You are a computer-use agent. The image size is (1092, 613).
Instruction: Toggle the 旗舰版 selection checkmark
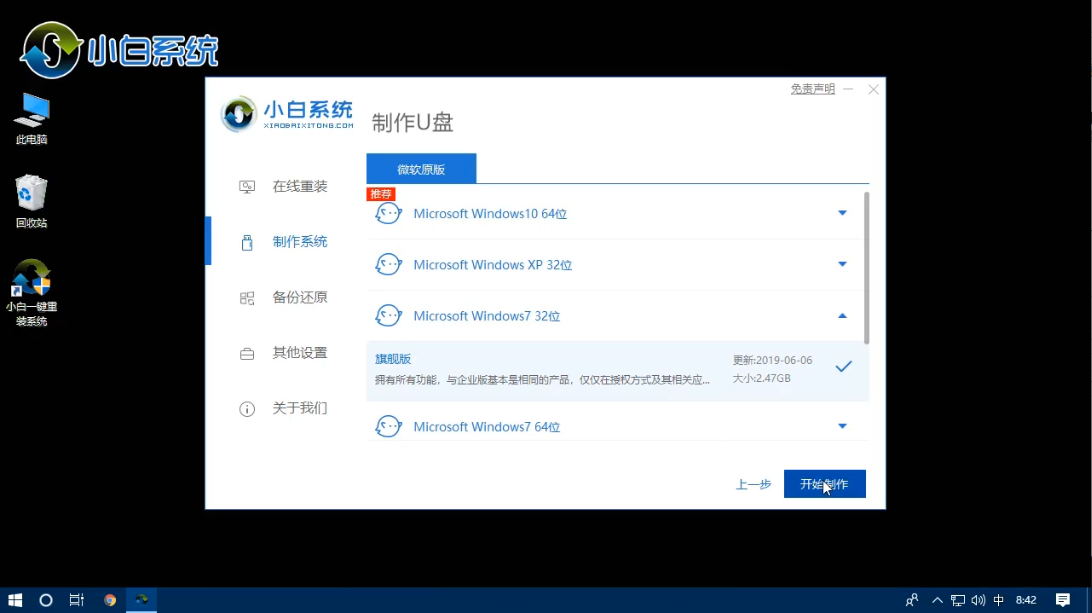coord(843,366)
